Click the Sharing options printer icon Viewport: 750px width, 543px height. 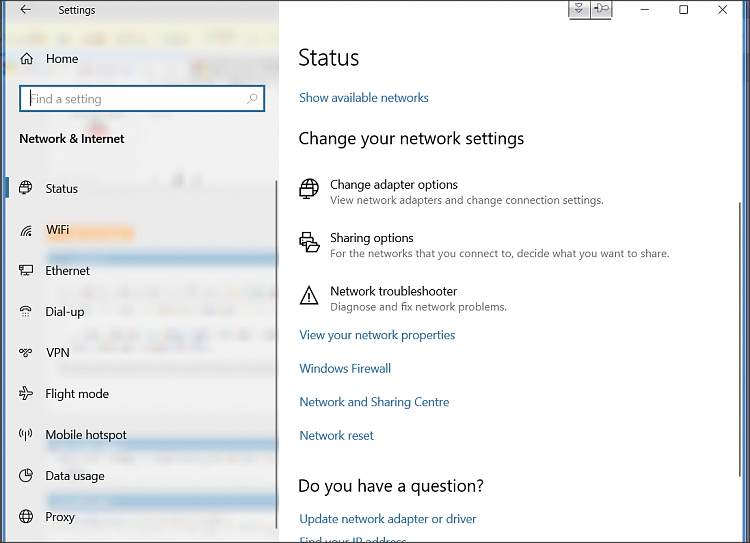point(309,242)
